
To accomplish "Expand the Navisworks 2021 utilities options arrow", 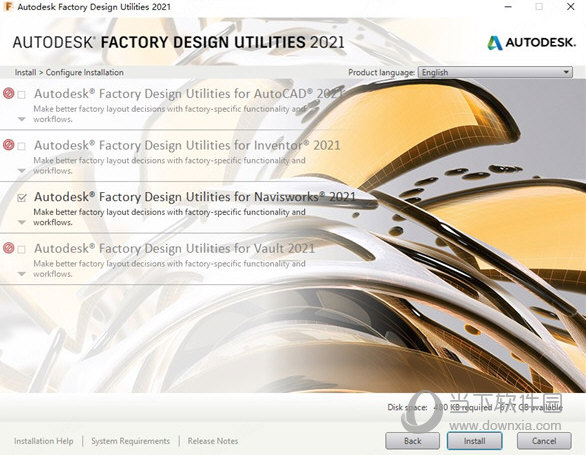I will pyautogui.click(x=22, y=222).
